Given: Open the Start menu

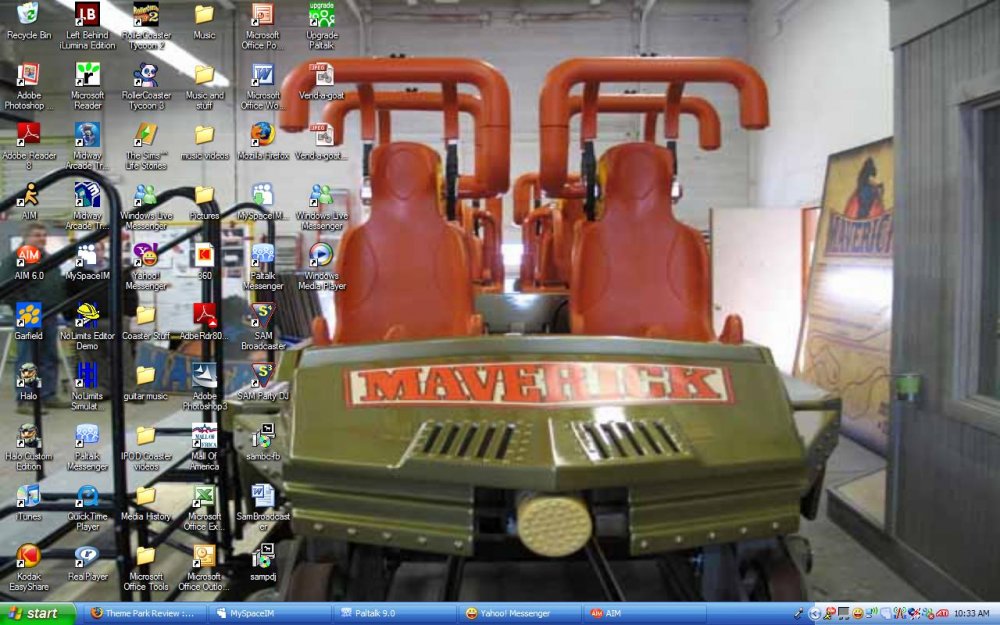Looking at the screenshot, I should [x=37, y=612].
